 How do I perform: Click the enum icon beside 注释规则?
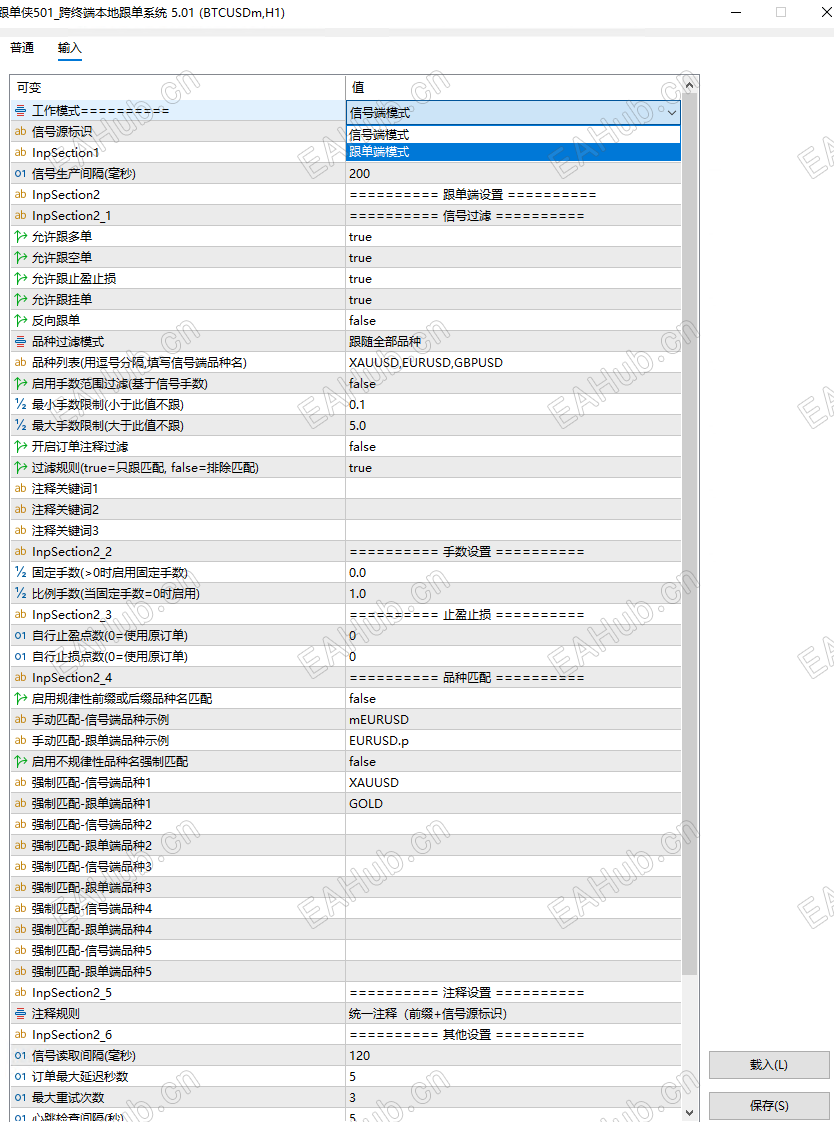click(x=20, y=1013)
